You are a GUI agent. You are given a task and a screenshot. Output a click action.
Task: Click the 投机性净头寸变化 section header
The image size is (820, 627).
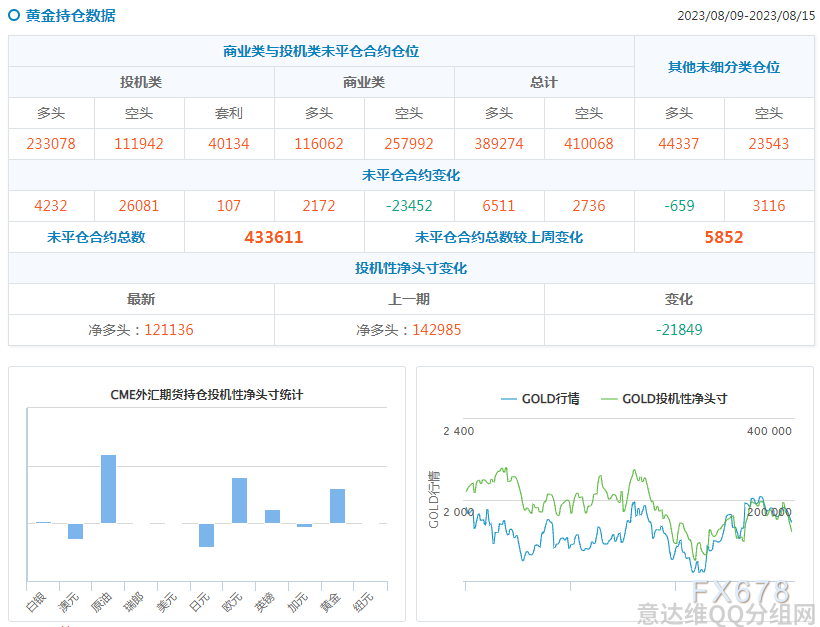pyautogui.click(x=411, y=268)
